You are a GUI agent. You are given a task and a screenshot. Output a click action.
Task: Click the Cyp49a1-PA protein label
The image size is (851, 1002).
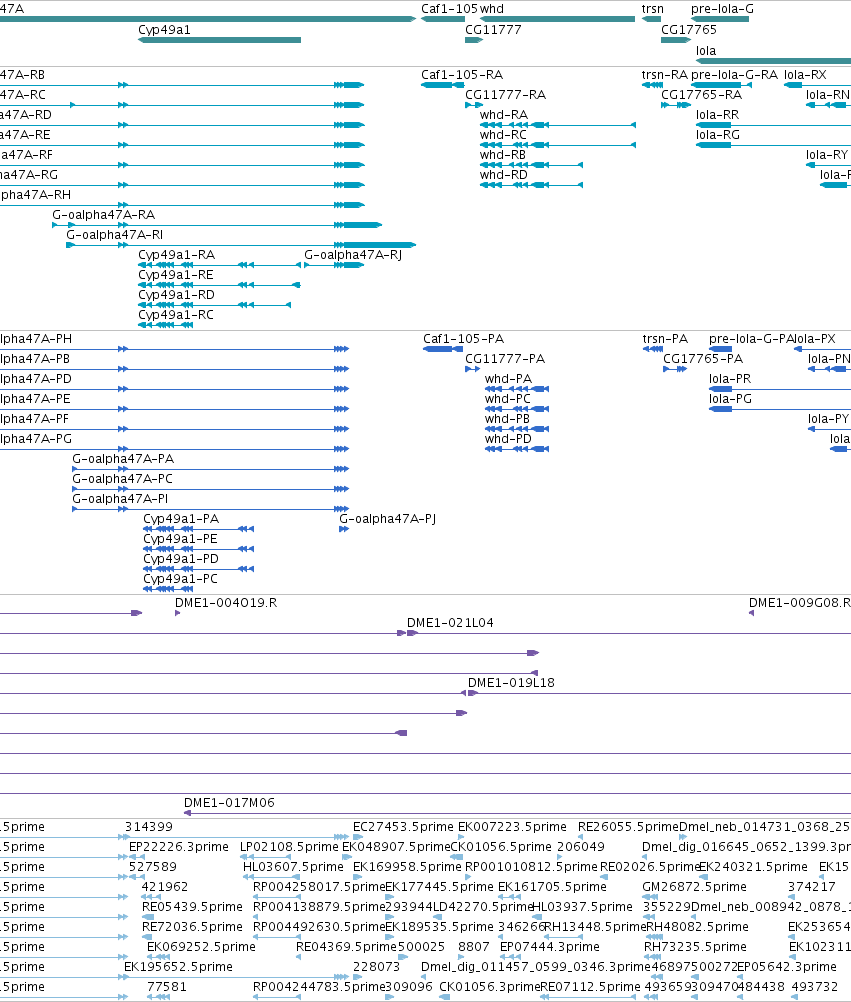pyautogui.click(x=181, y=519)
